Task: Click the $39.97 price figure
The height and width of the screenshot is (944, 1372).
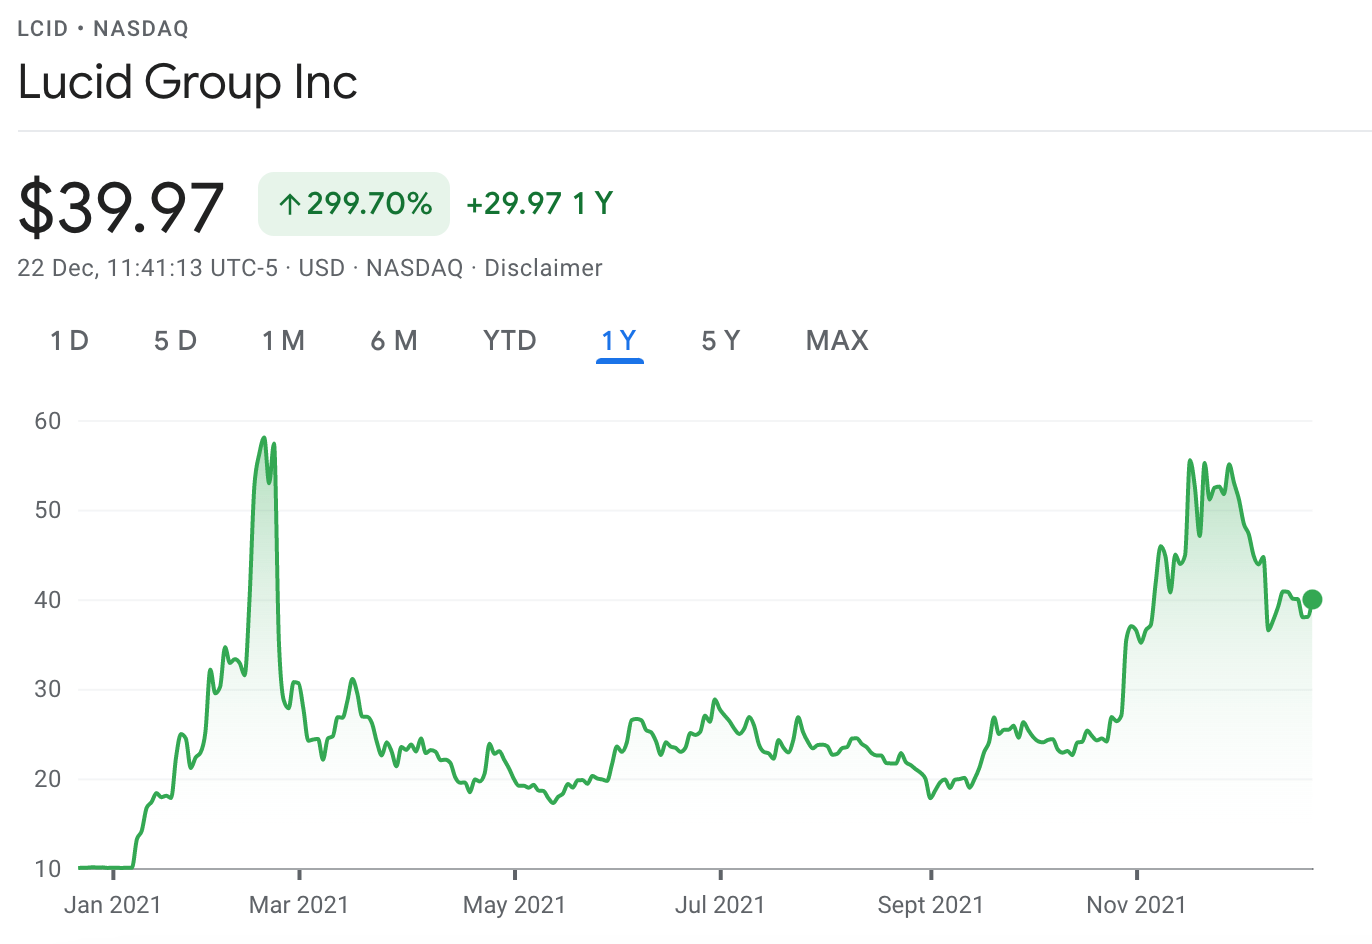Action: 121,207
